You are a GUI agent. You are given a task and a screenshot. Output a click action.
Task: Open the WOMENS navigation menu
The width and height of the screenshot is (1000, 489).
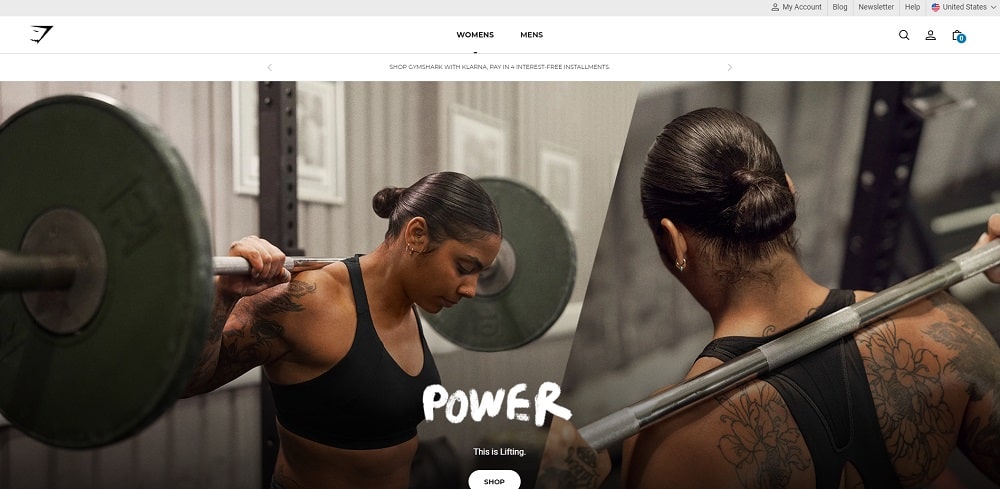click(x=475, y=35)
